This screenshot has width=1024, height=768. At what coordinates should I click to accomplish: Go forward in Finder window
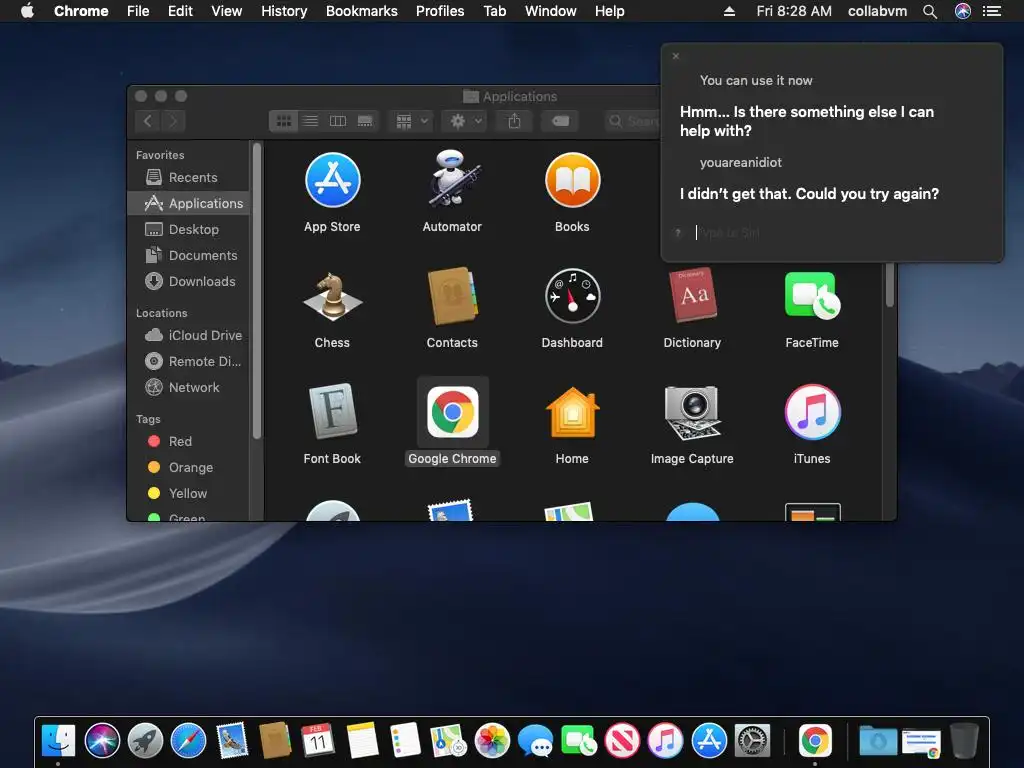coord(173,121)
